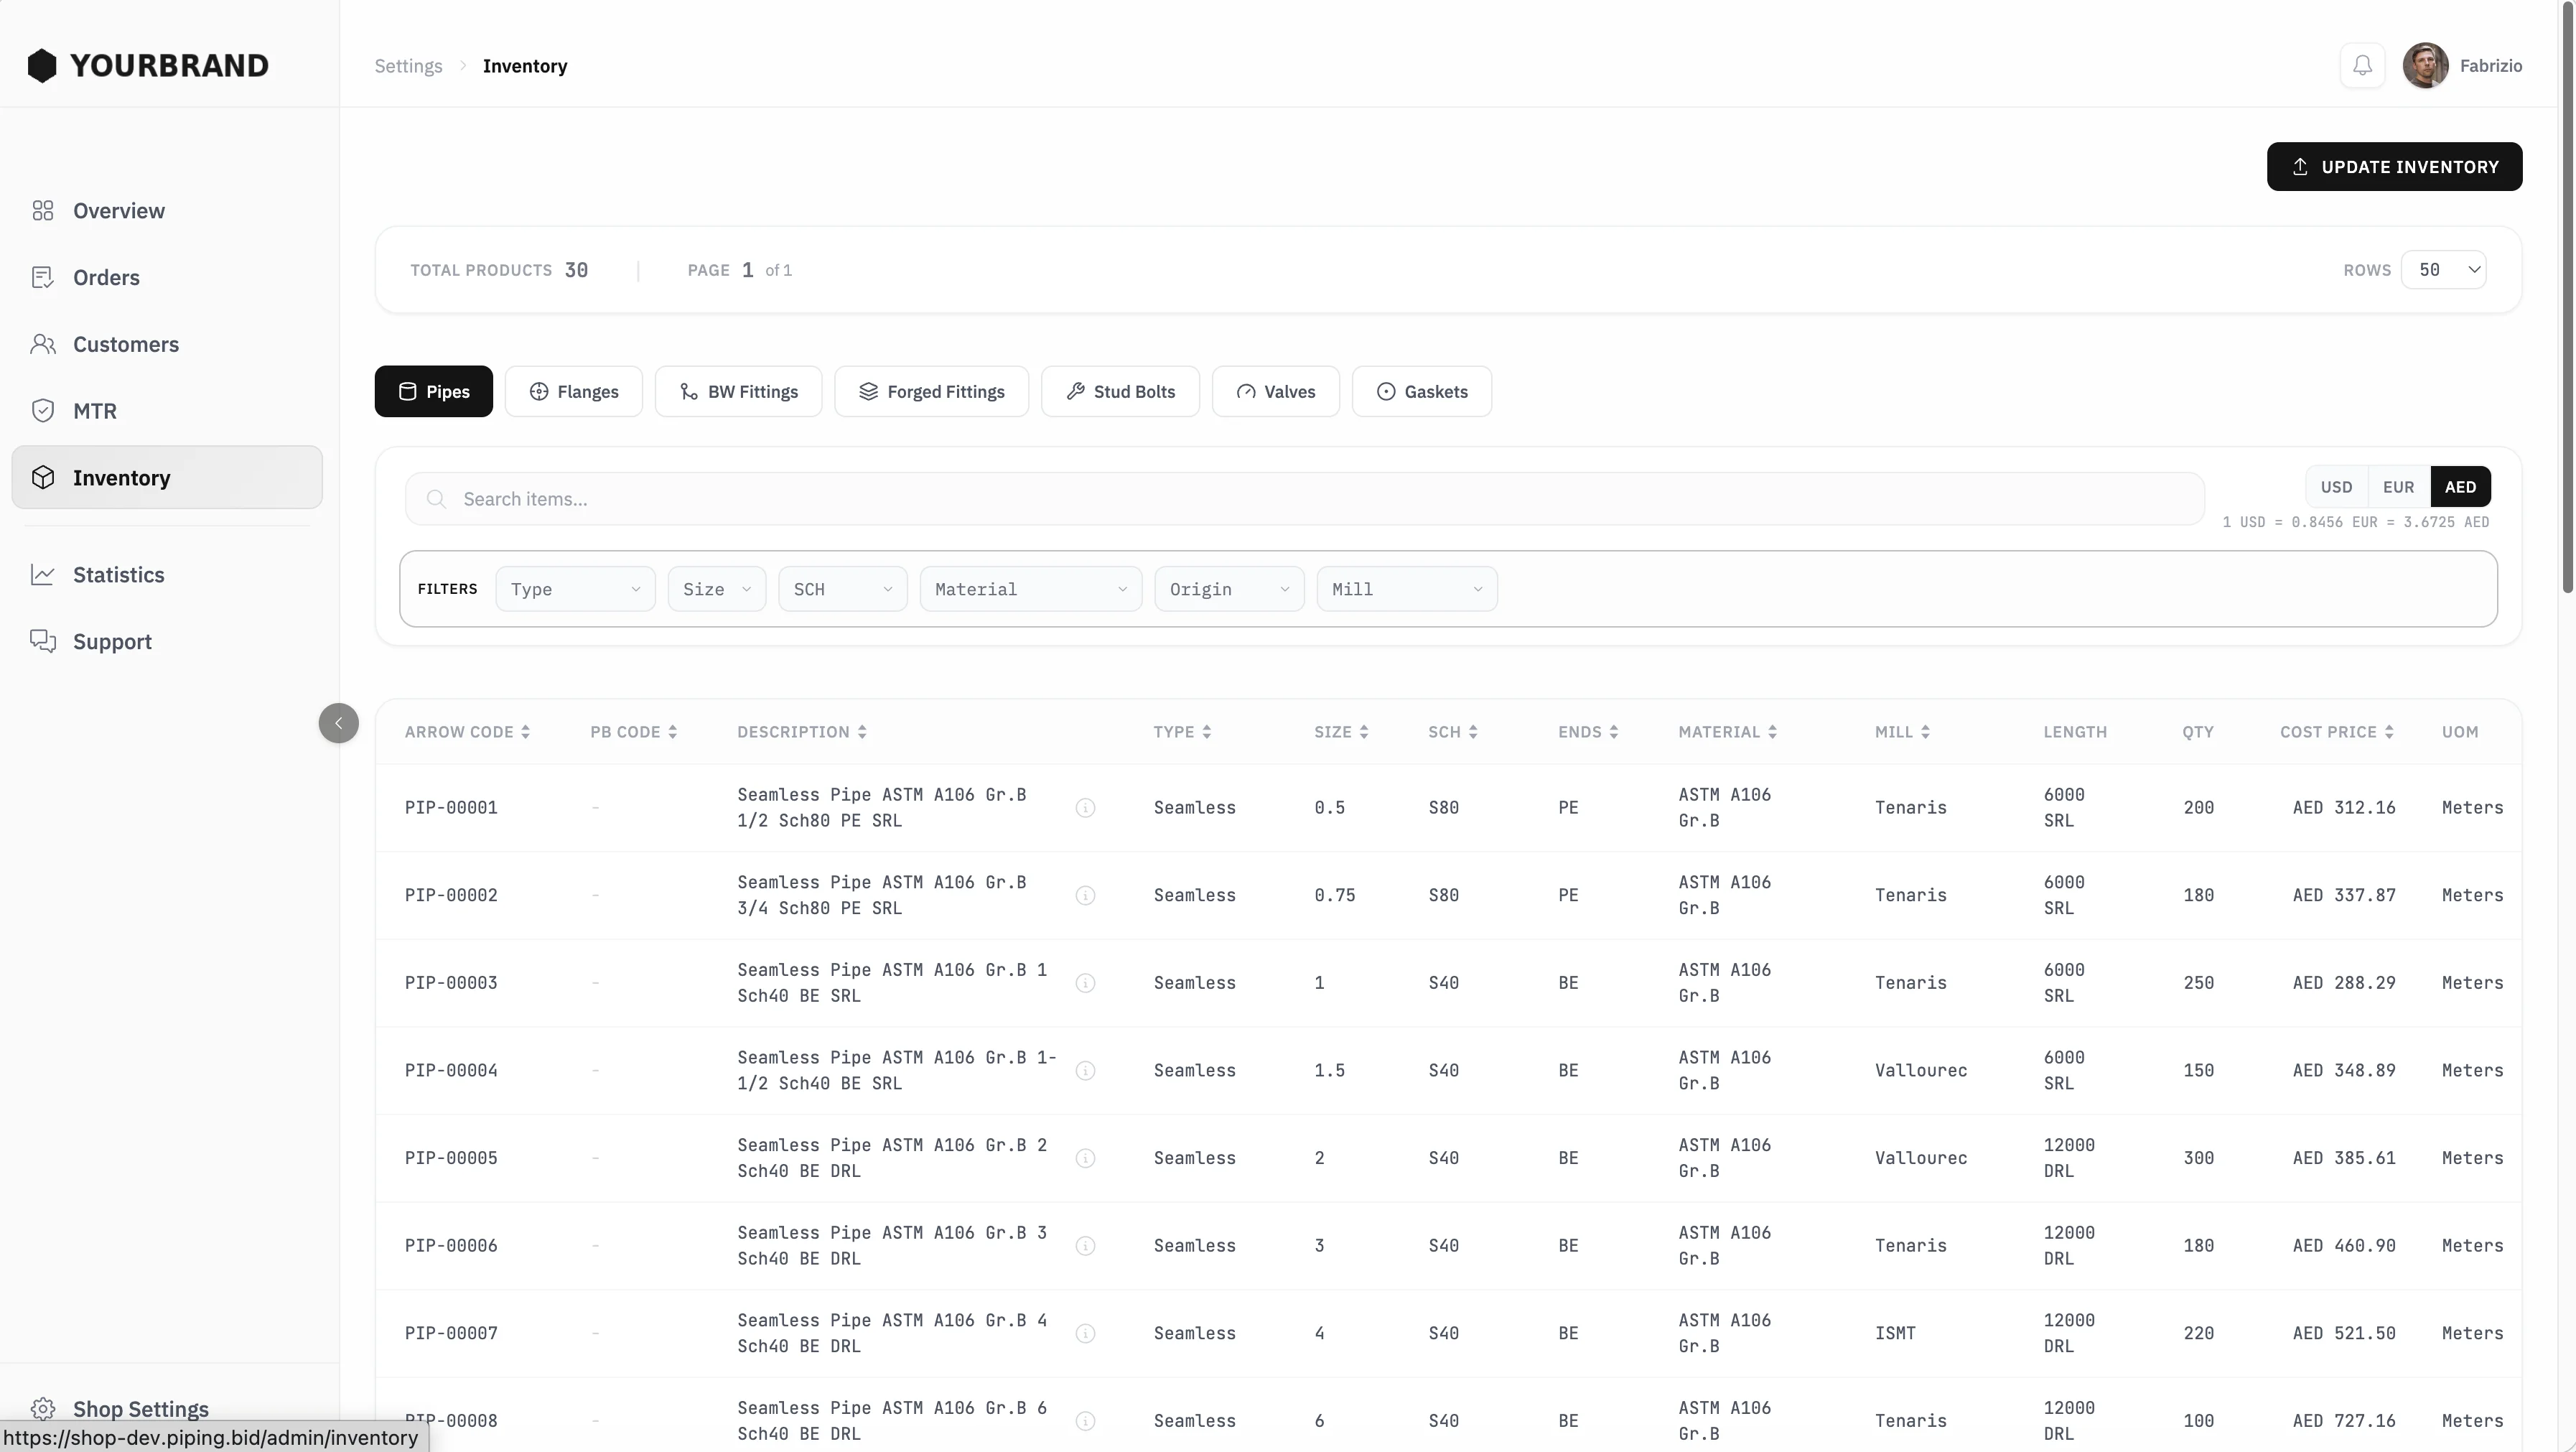Click the Update Inventory button
The width and height of the screenshot is (2576, 1452).
pyautogui.click(x=2394, y=167)
